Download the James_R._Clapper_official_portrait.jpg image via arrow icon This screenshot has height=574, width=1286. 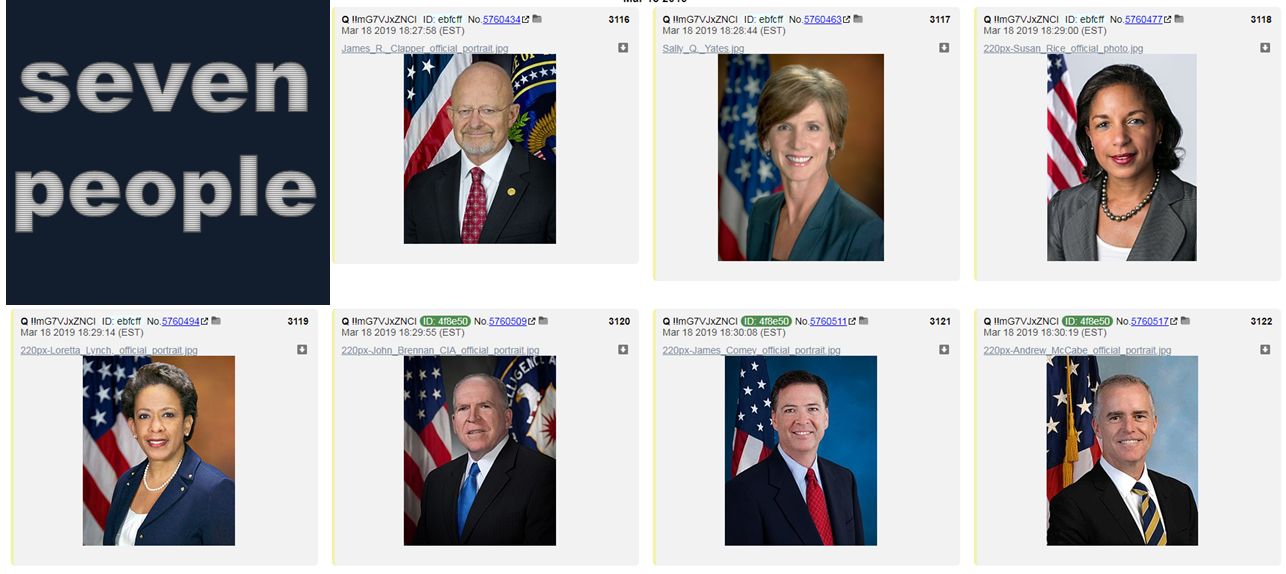click(623, 48)
